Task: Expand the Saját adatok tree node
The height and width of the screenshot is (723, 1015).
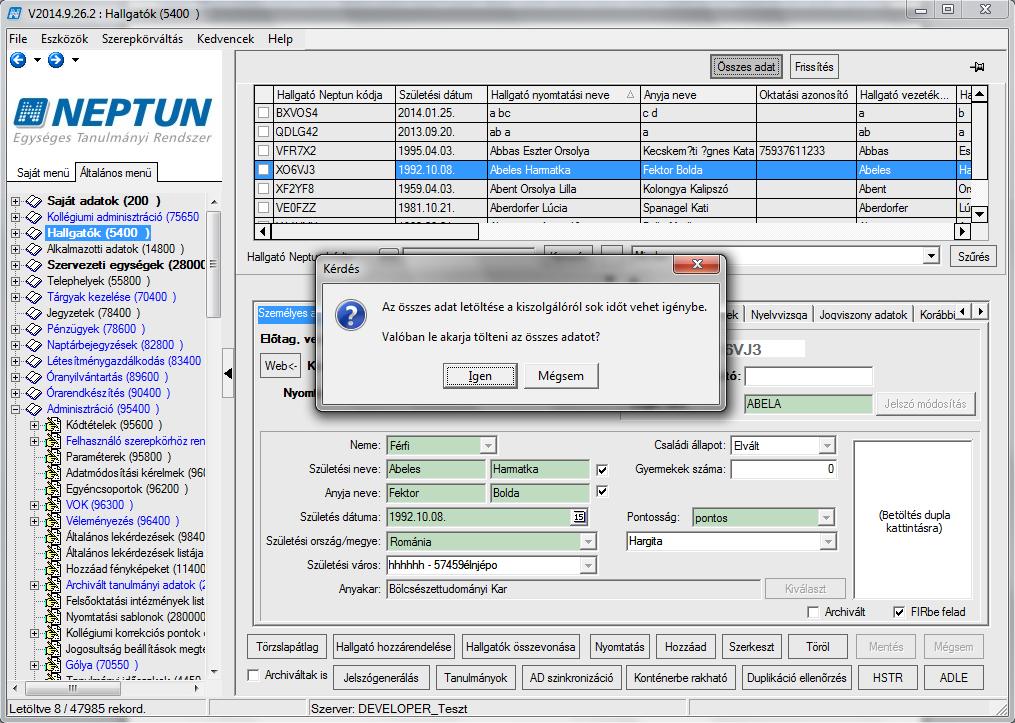Action: [x=16, y=201]
